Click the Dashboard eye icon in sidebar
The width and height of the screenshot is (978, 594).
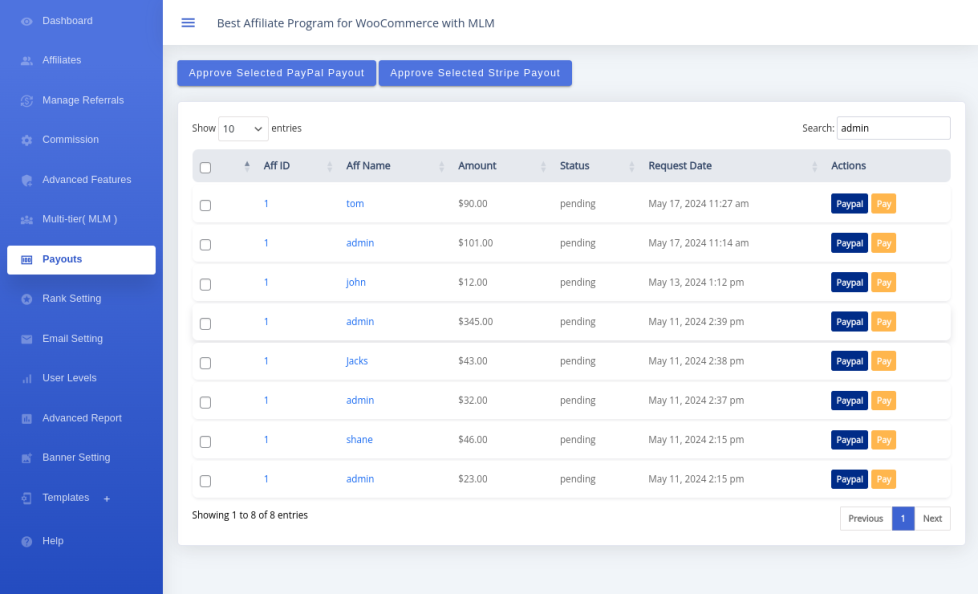click(27, 21)
